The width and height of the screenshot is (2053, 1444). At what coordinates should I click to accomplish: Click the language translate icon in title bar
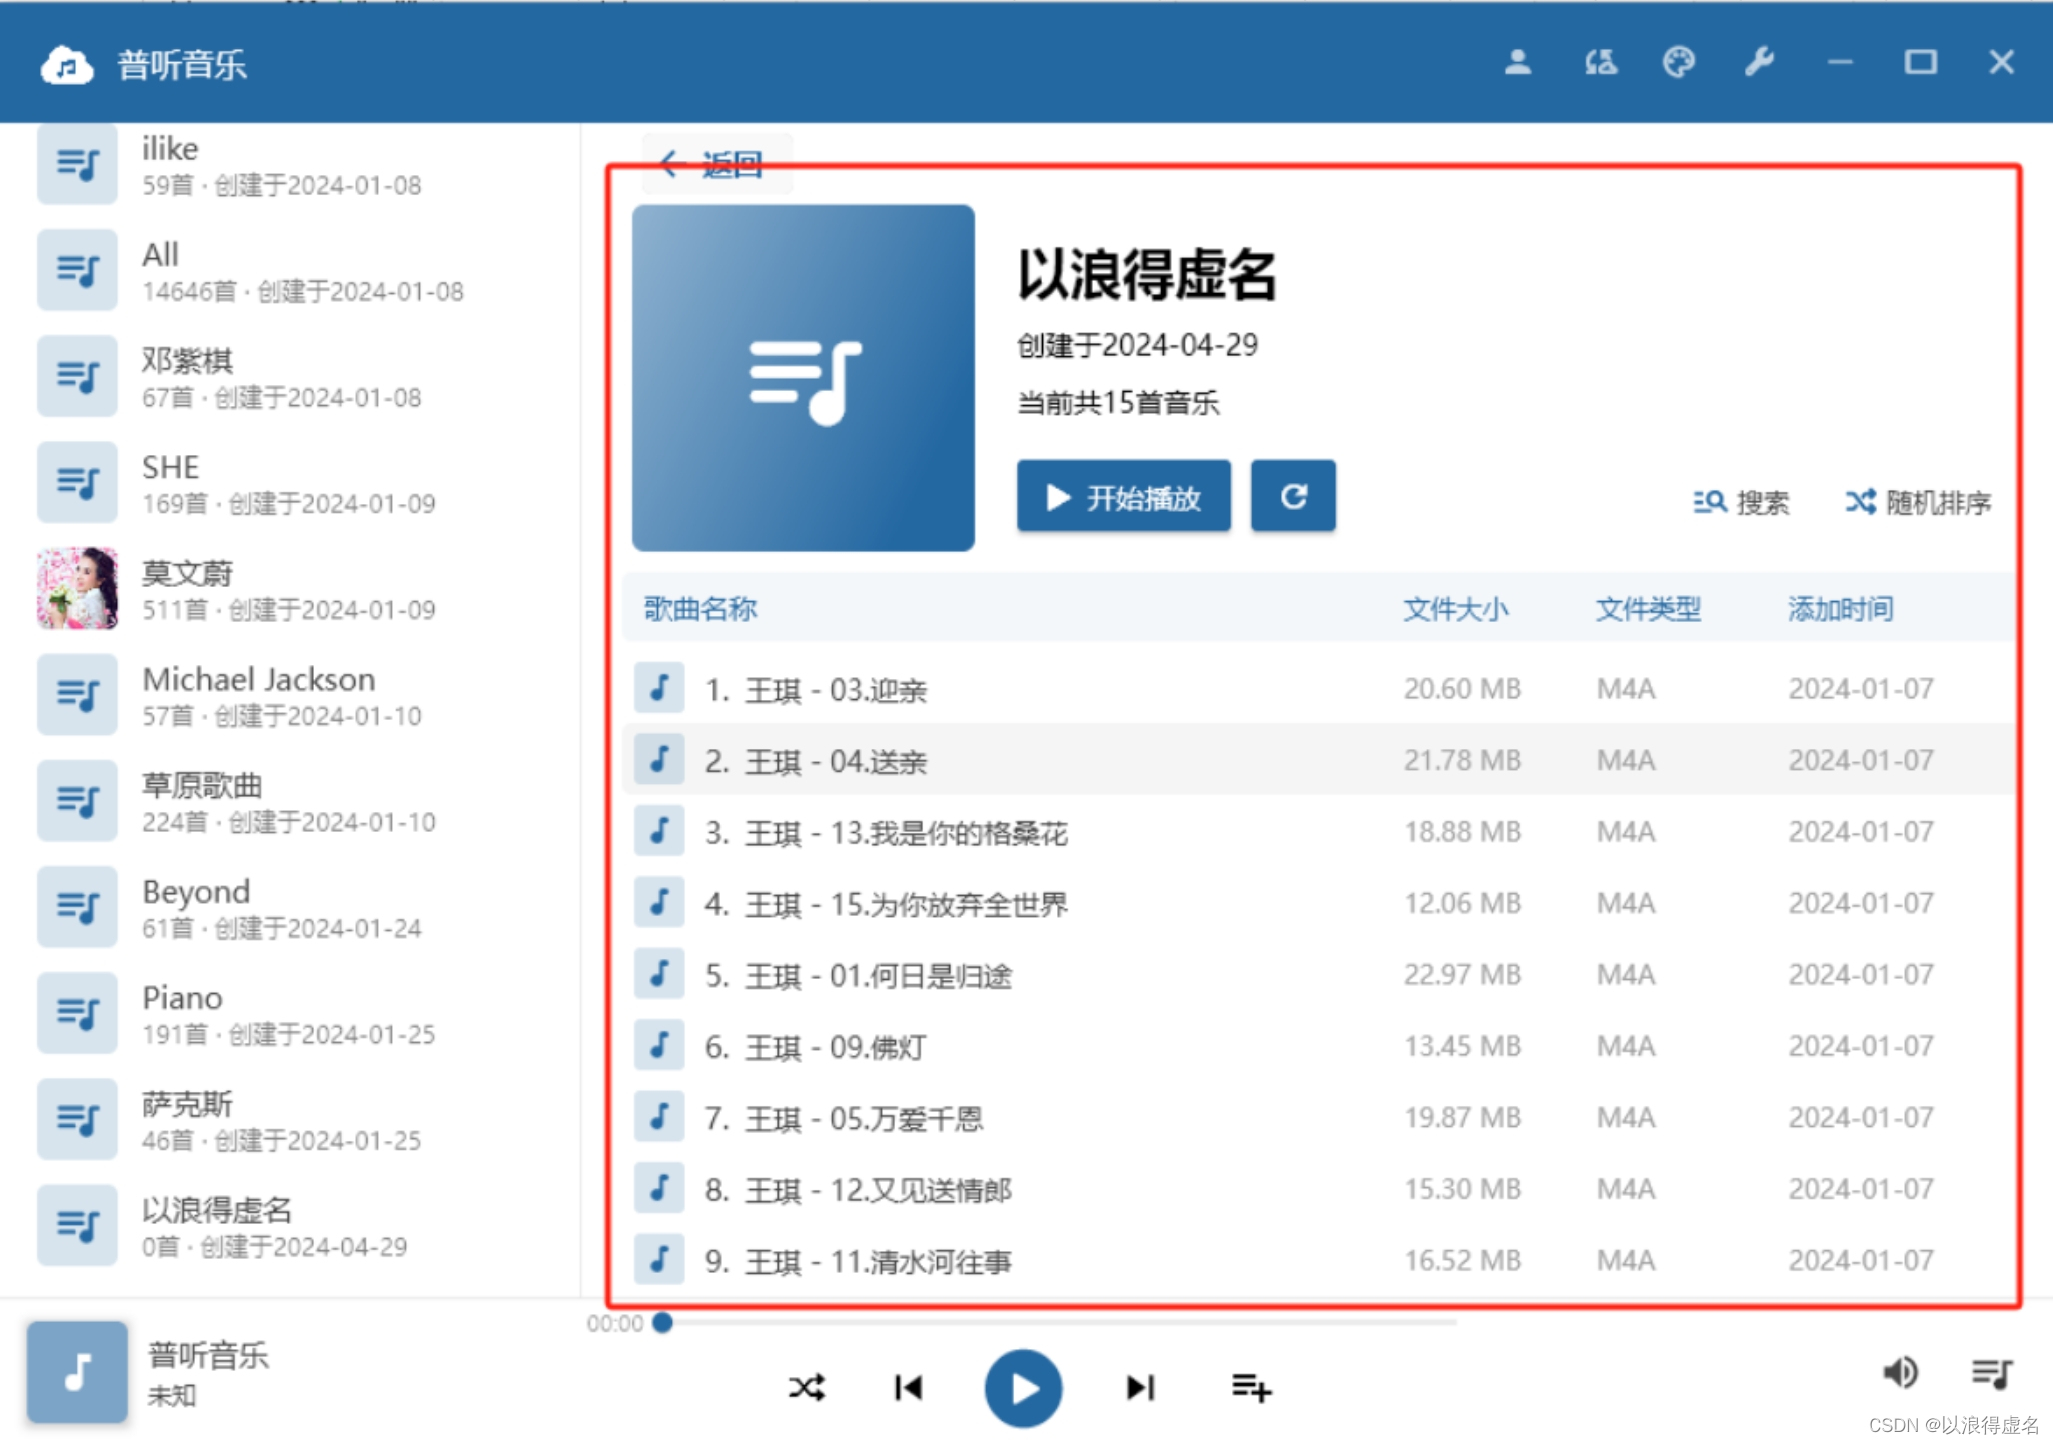[1599, 62]
